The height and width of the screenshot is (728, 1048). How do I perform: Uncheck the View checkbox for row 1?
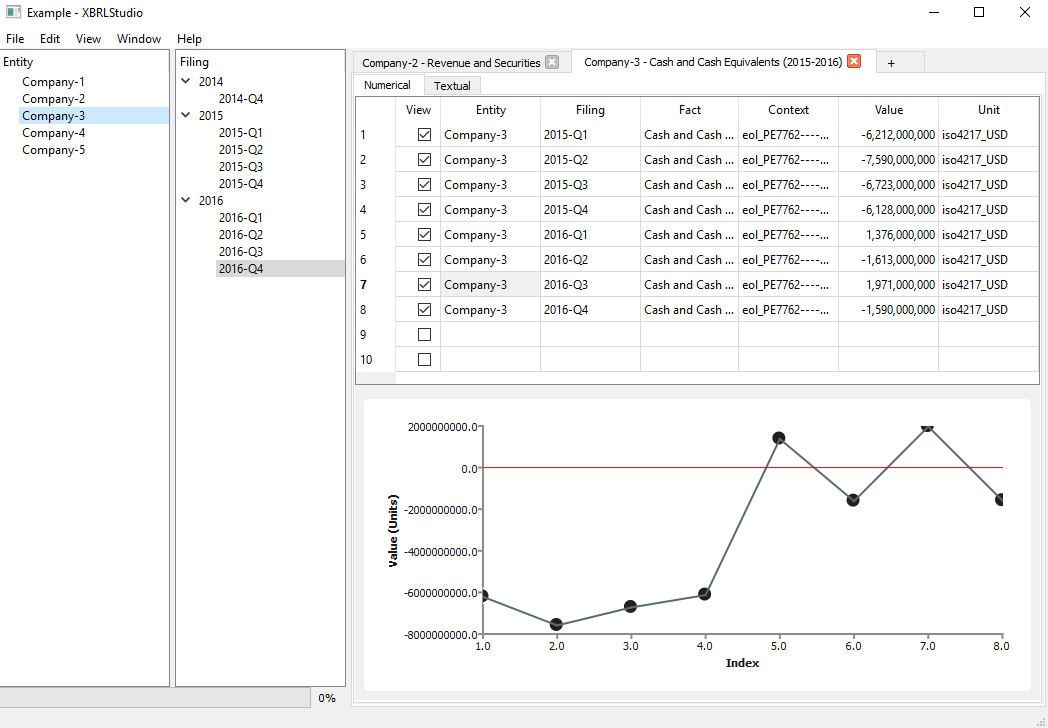pyautogui.click(x=424, y=134)
